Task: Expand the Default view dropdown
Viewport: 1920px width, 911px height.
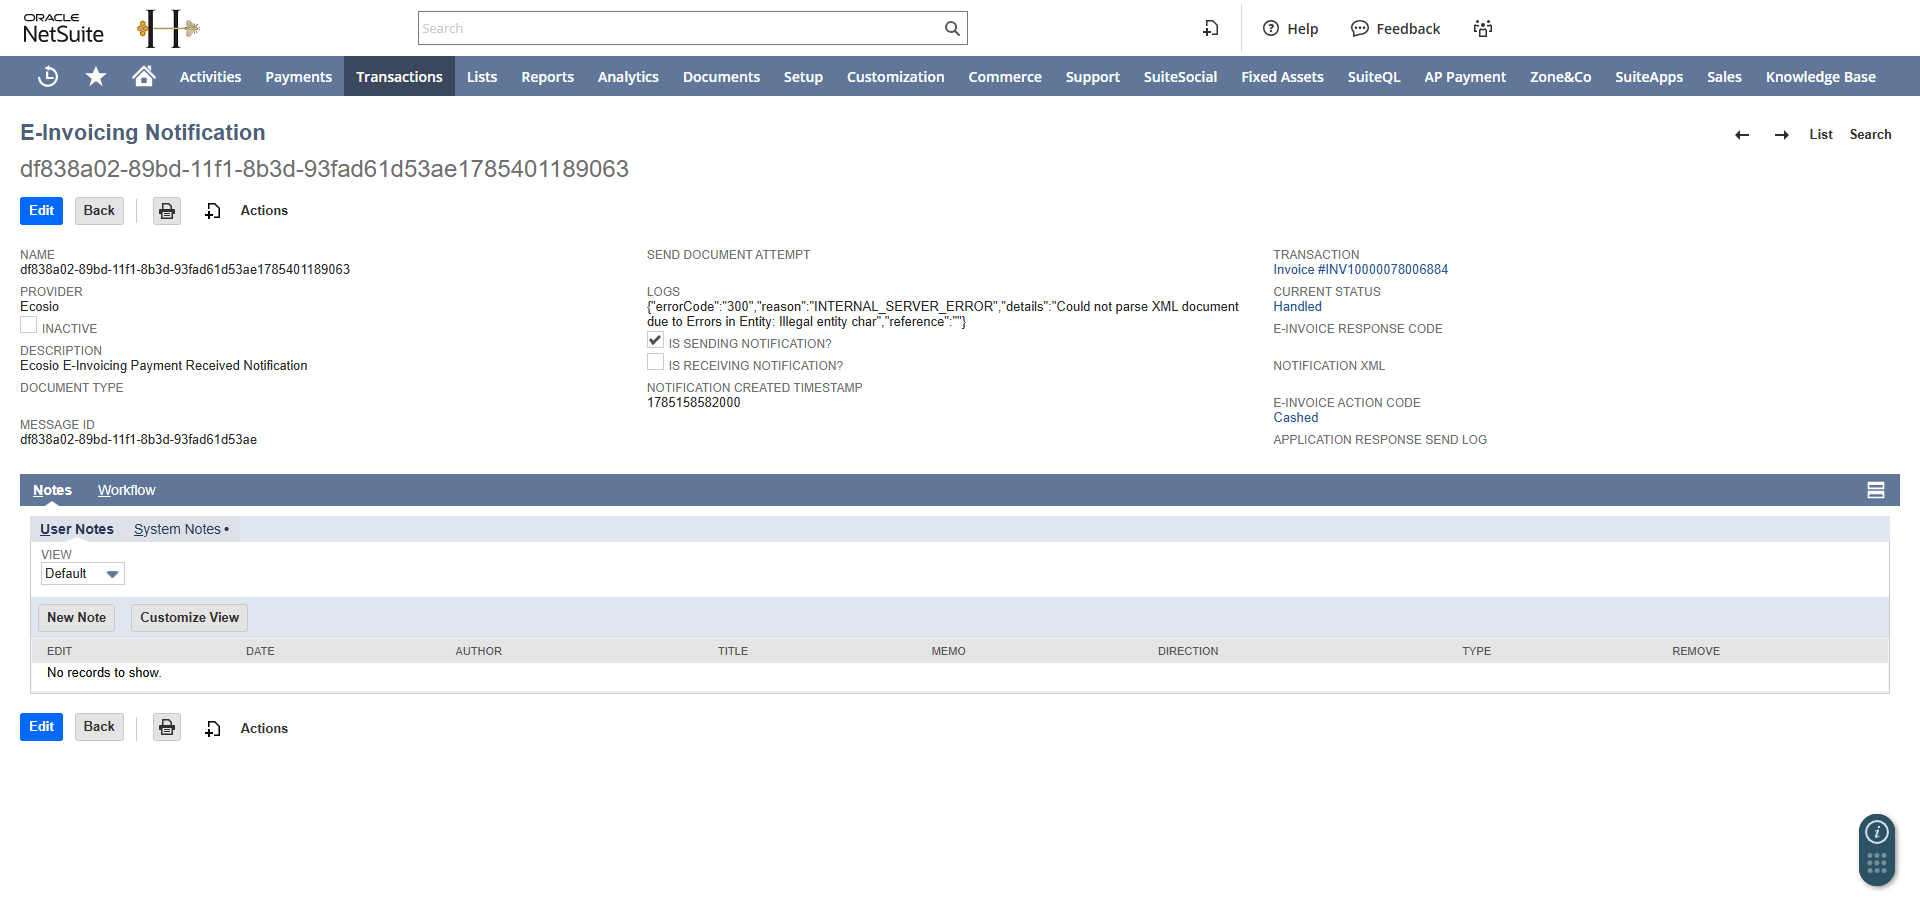Action: coord(83,574)
